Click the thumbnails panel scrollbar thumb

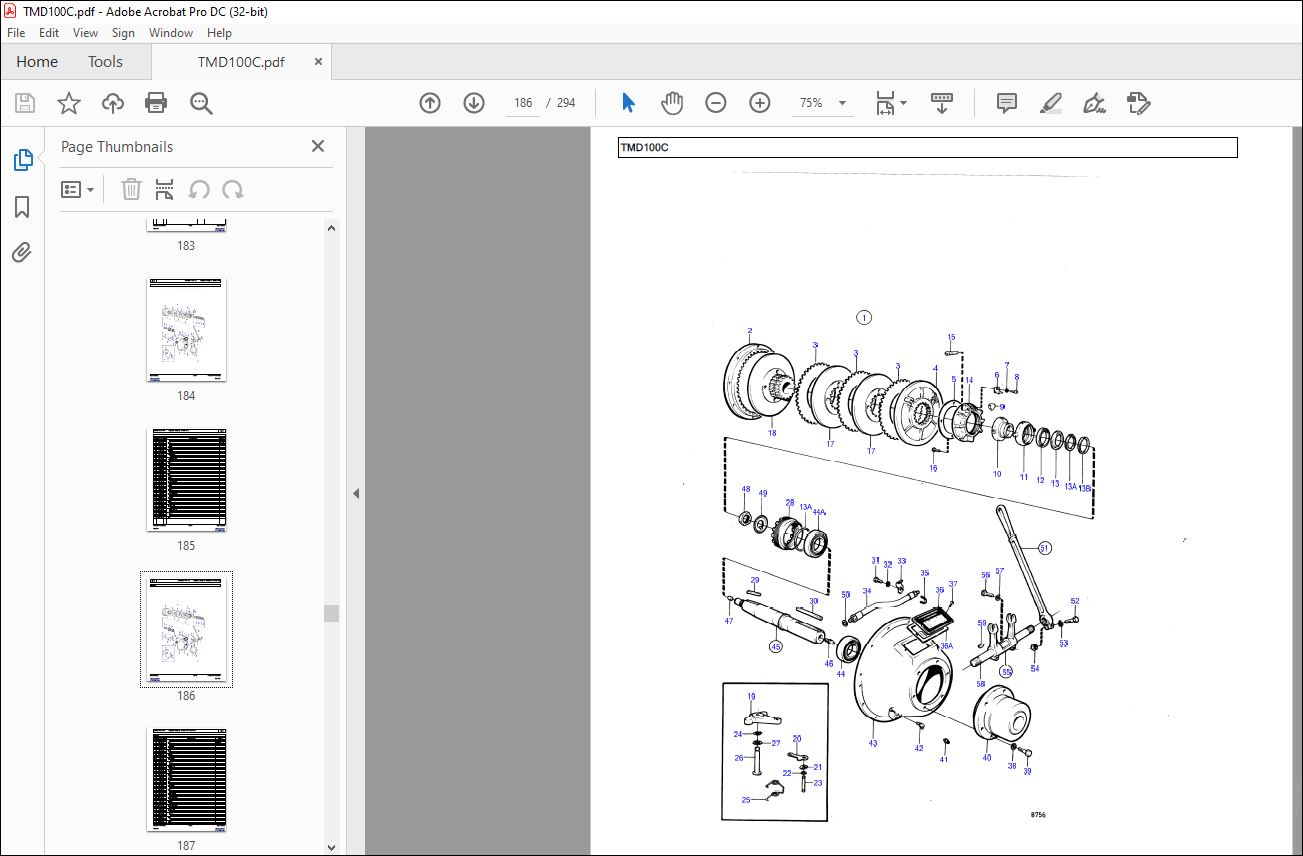tap(331, 613)
